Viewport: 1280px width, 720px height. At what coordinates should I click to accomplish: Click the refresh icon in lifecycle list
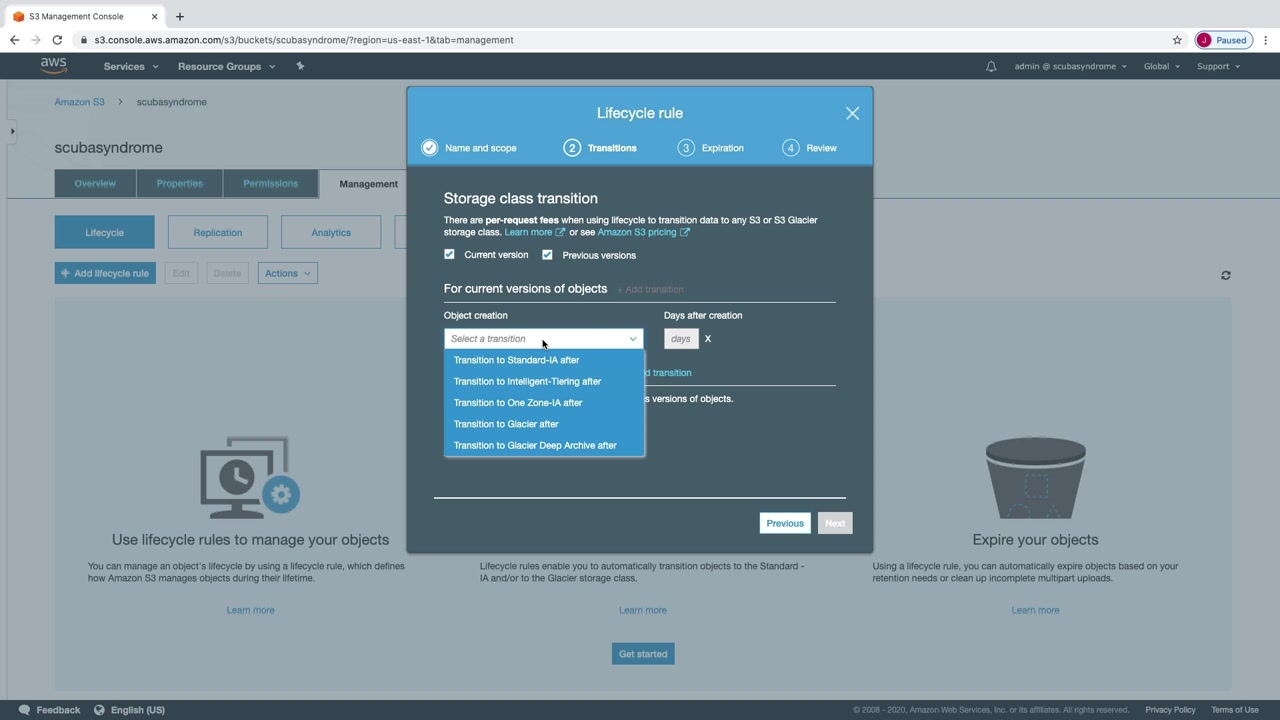1226,275
